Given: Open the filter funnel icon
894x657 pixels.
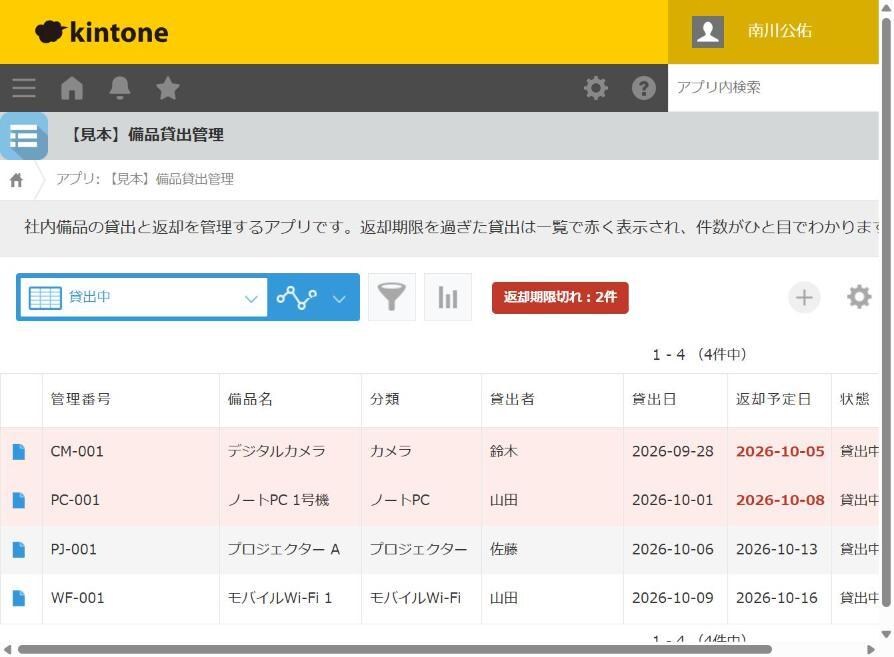Looking at the screenshot, I should pyautogui.click(x=392, y=297).
